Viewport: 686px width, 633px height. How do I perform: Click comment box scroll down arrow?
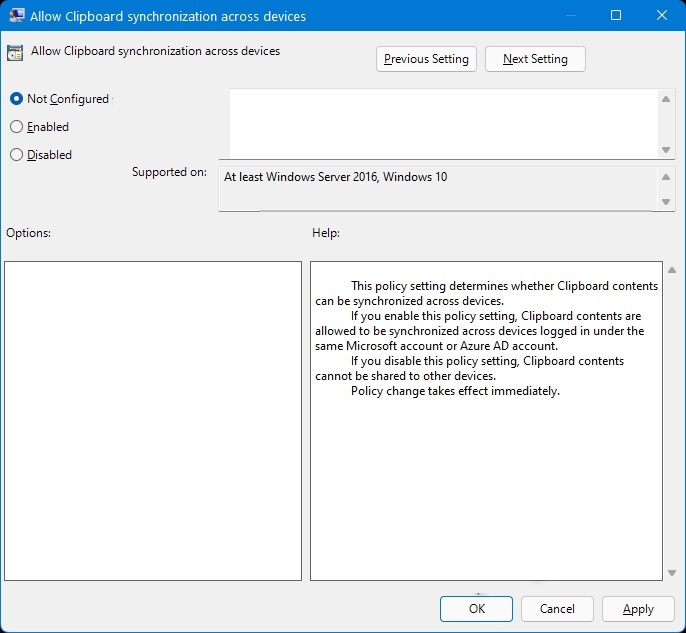666,150
